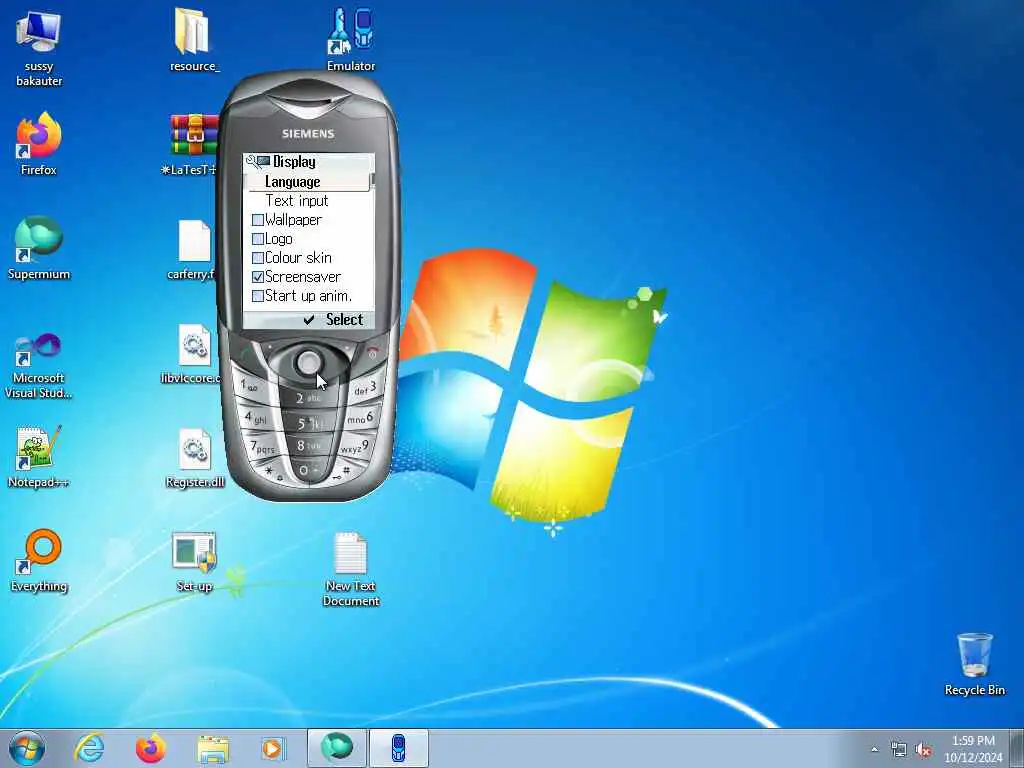Toggle the Logo checkbox on phone
Screen dimensions: 1024x768
[258, 239]
